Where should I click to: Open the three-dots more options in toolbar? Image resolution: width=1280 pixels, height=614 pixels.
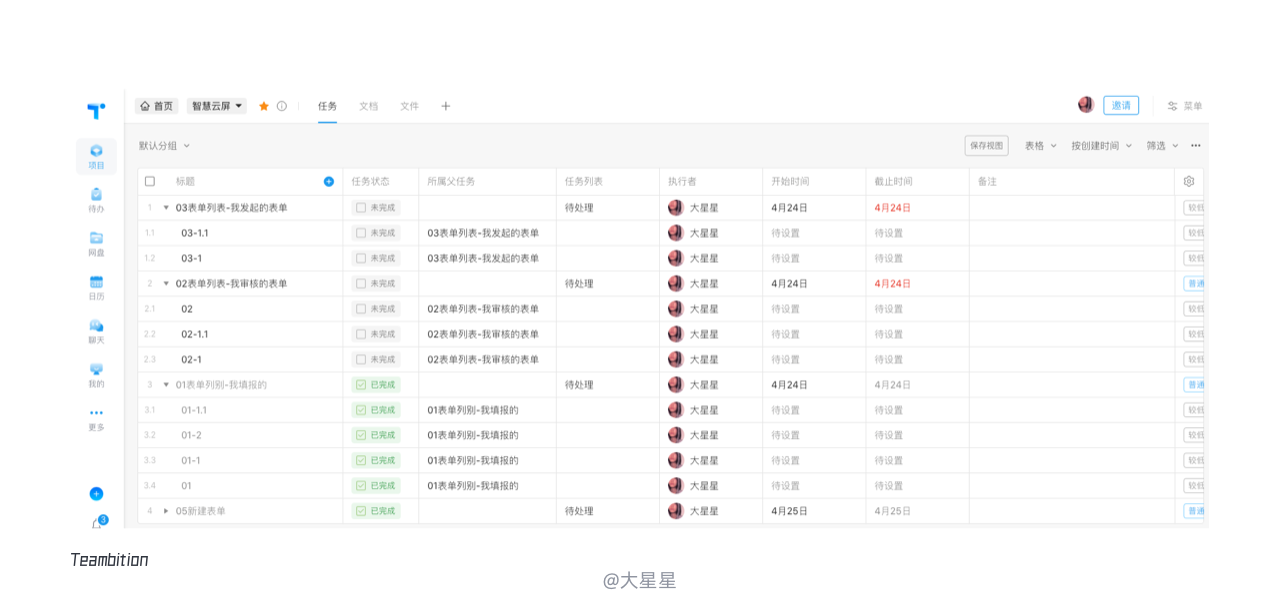click(x=1196, y=145)
